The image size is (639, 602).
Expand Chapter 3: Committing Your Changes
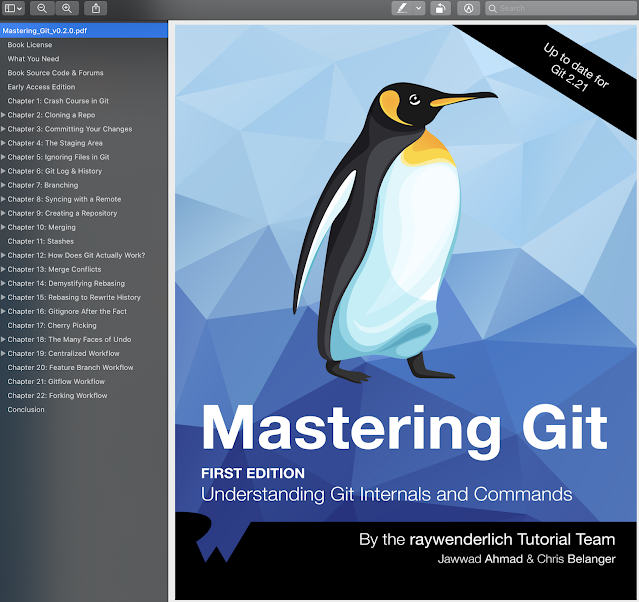pyautogui.click(x=3, y=129)
